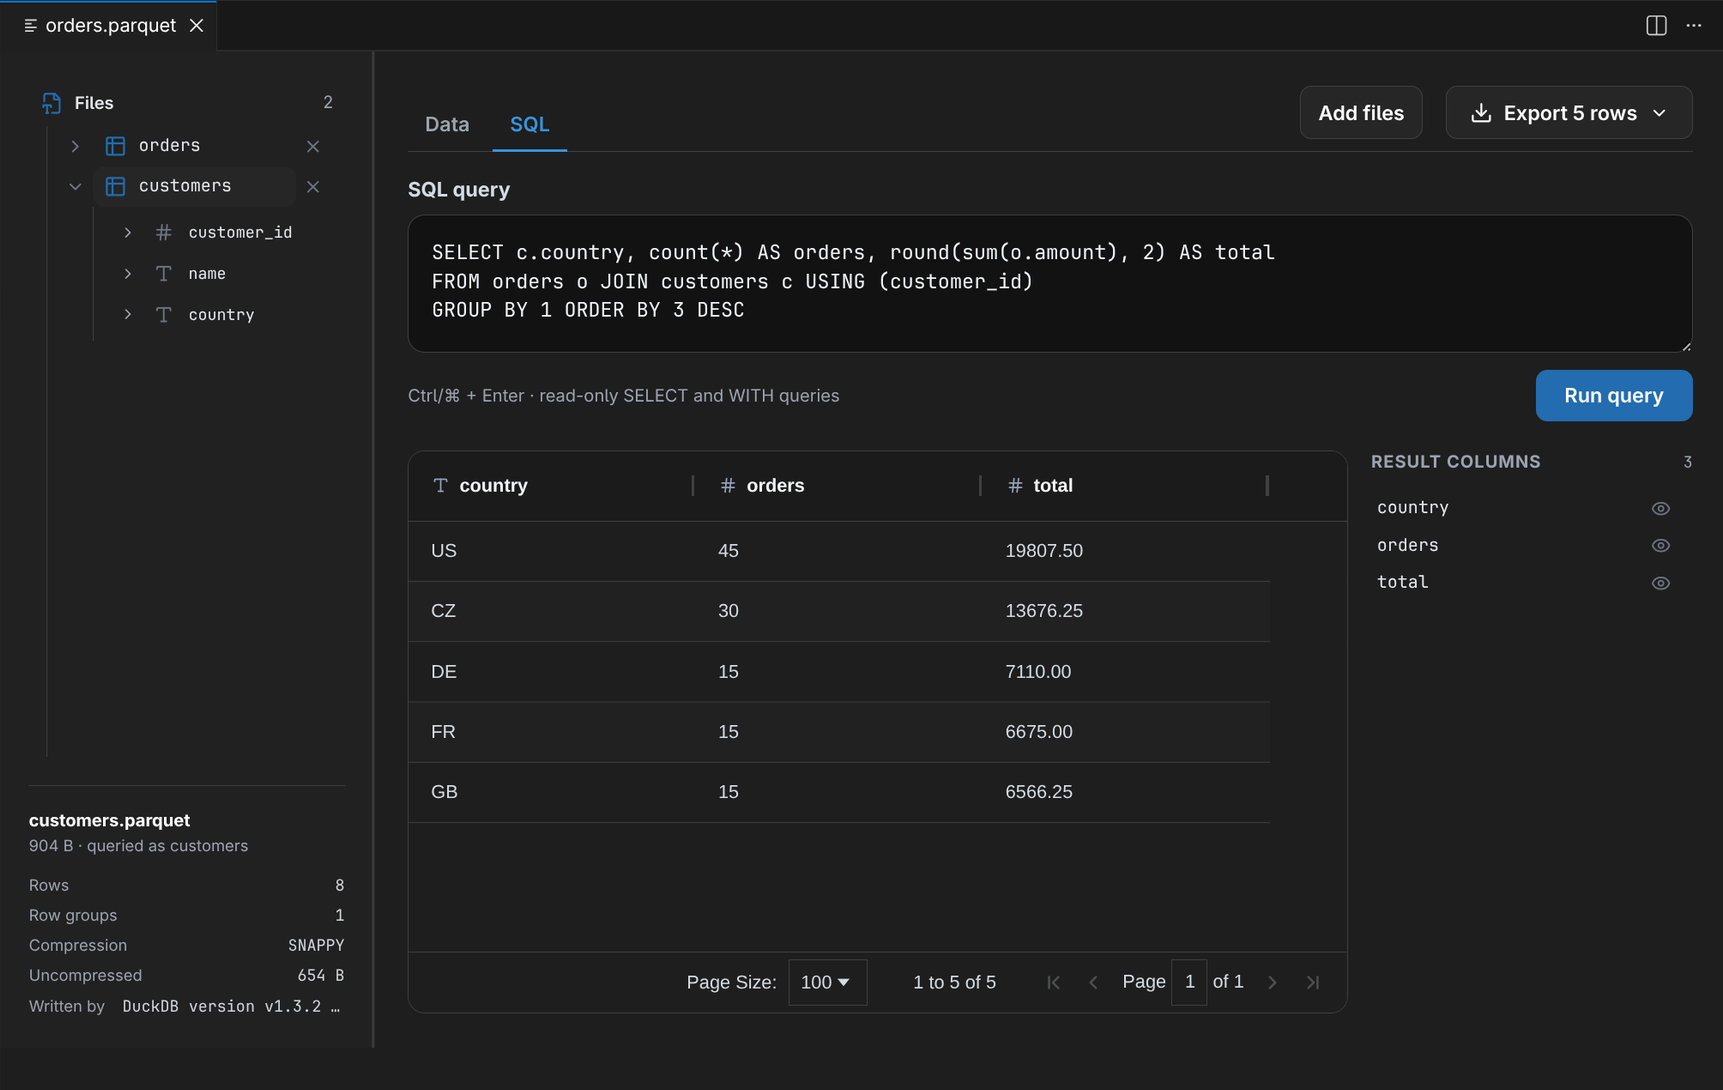Expand the orders table node
Screen dimensions: 1723x1090
tap(75, 146)
